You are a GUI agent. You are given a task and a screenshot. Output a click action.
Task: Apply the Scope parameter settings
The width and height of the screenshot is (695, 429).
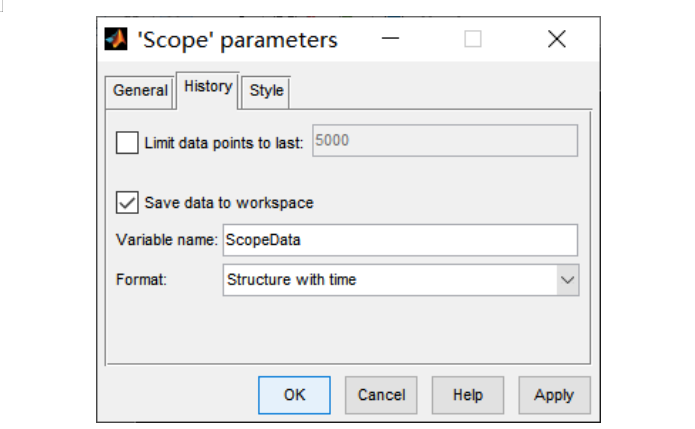[554, 395]
